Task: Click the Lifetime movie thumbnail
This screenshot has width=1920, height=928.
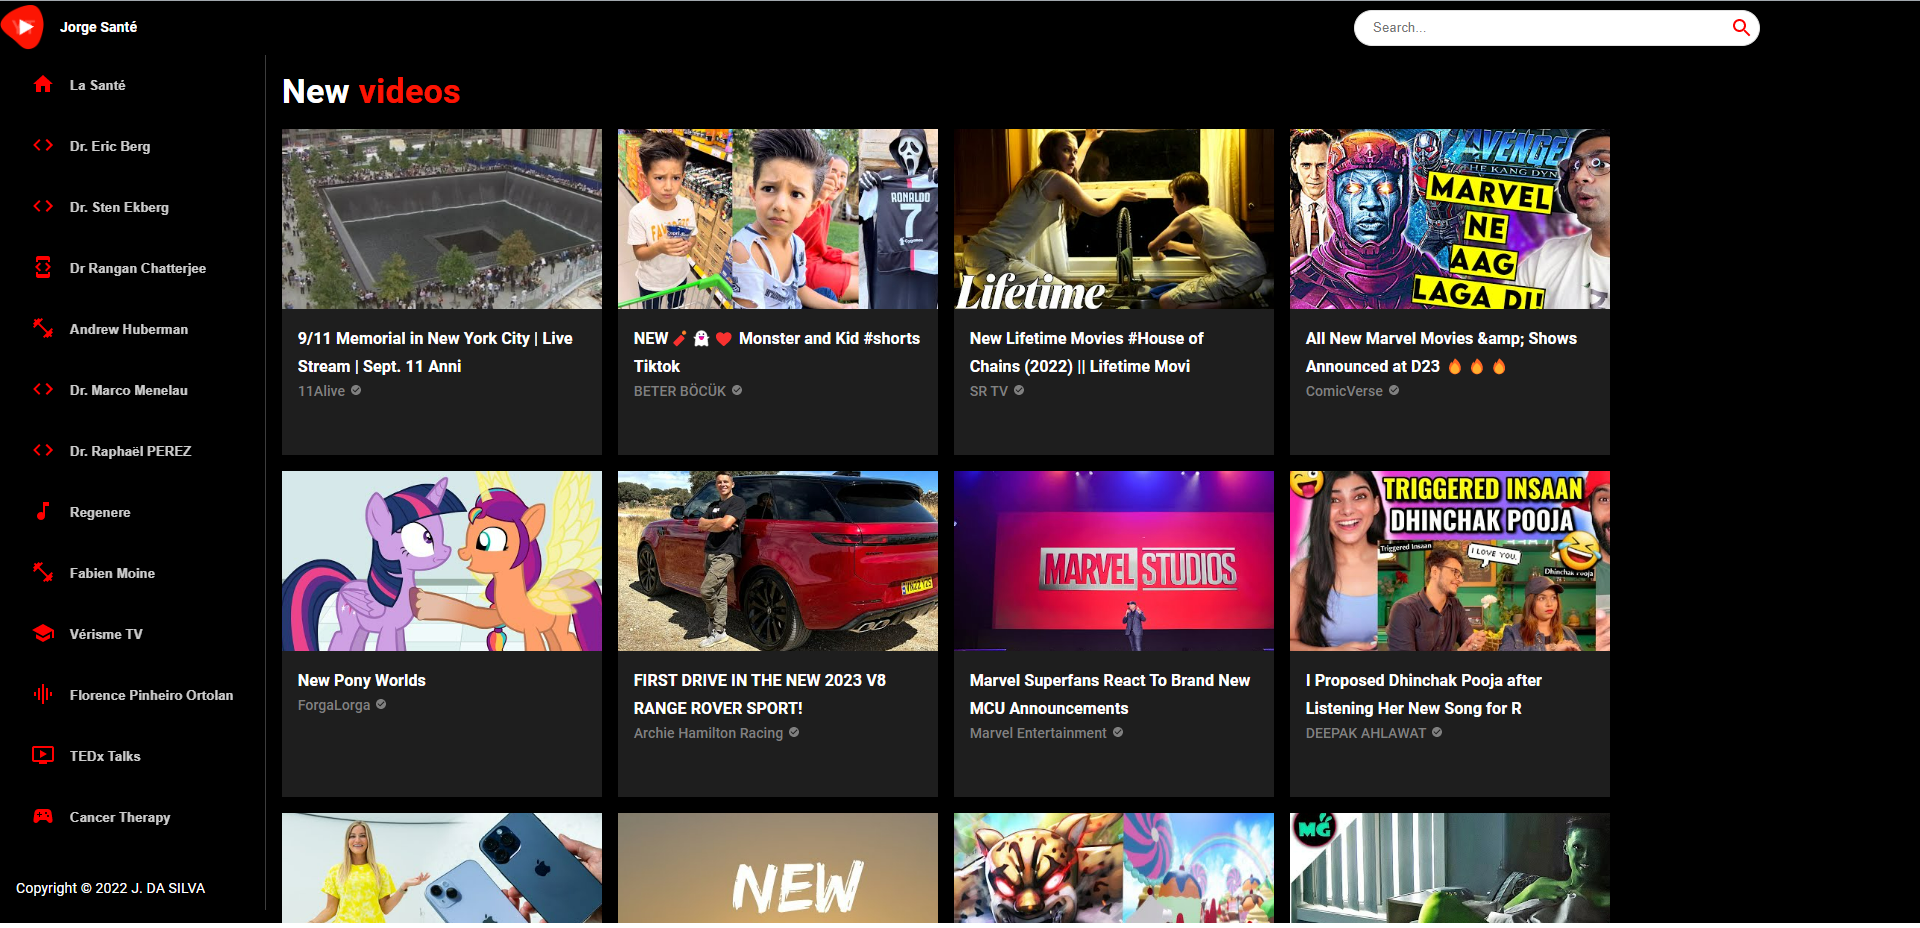Action: (1114, 219)
